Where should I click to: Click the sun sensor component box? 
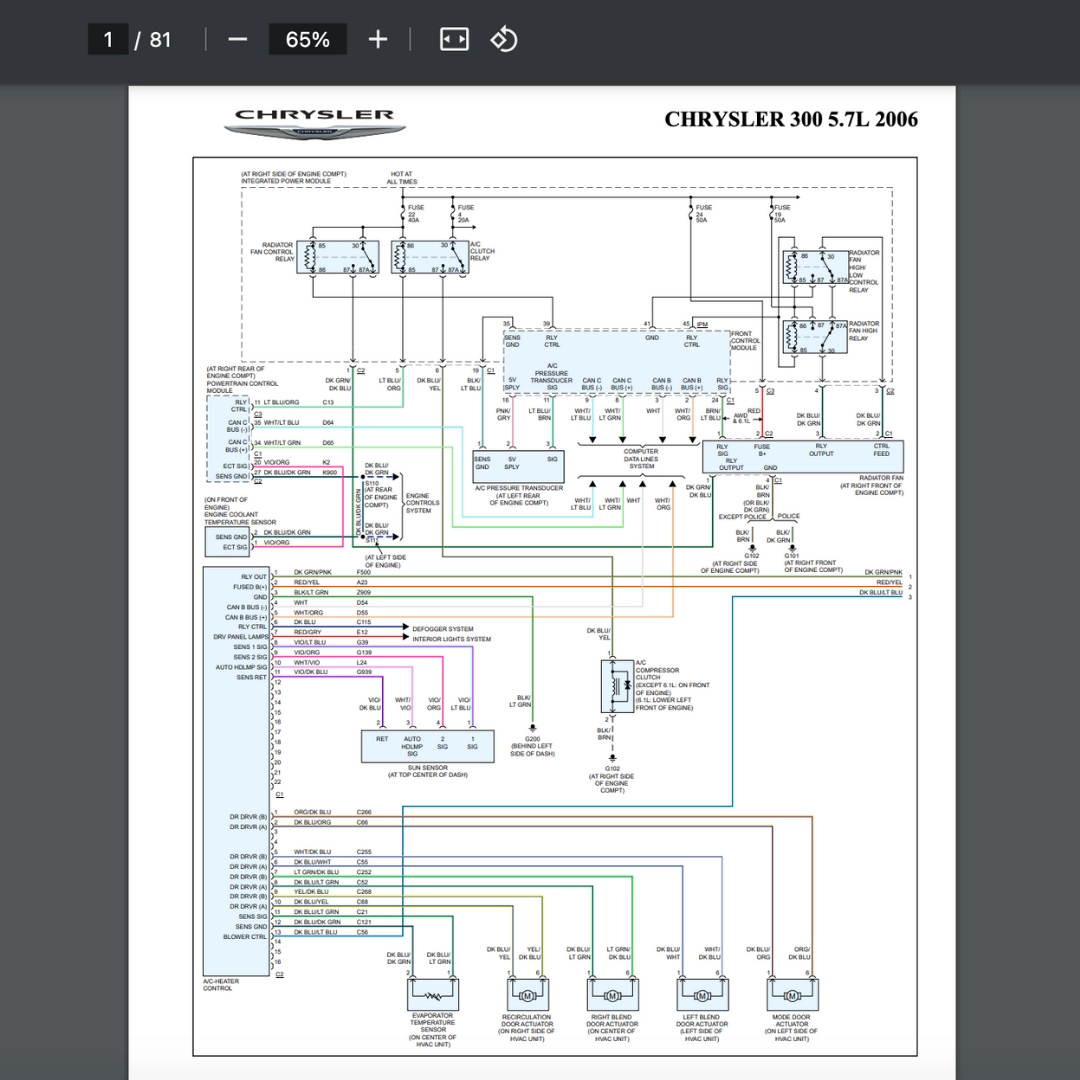(427, 745)
